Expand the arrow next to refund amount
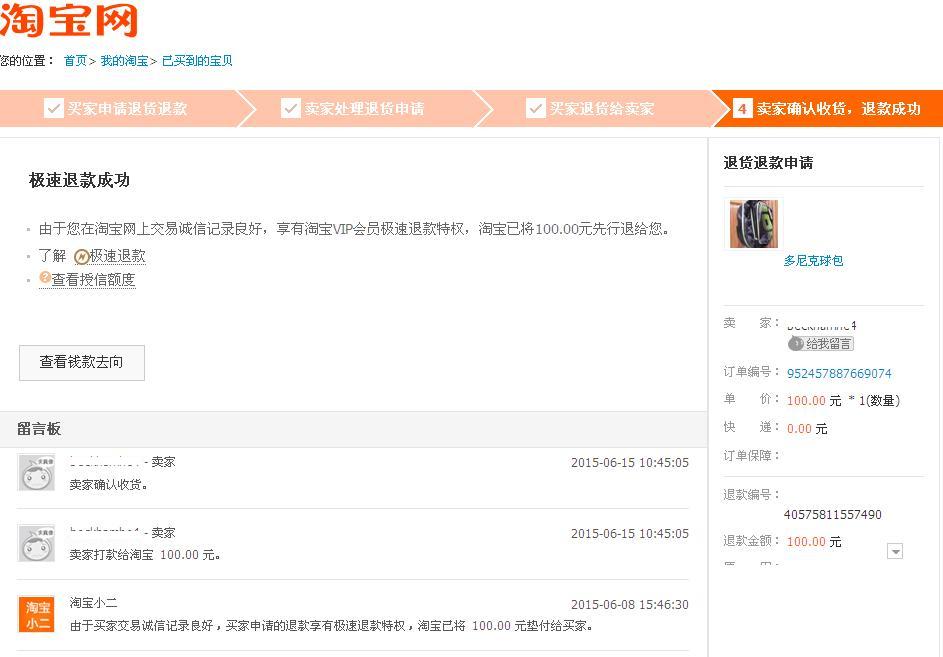943x657 pixels. 895,551
